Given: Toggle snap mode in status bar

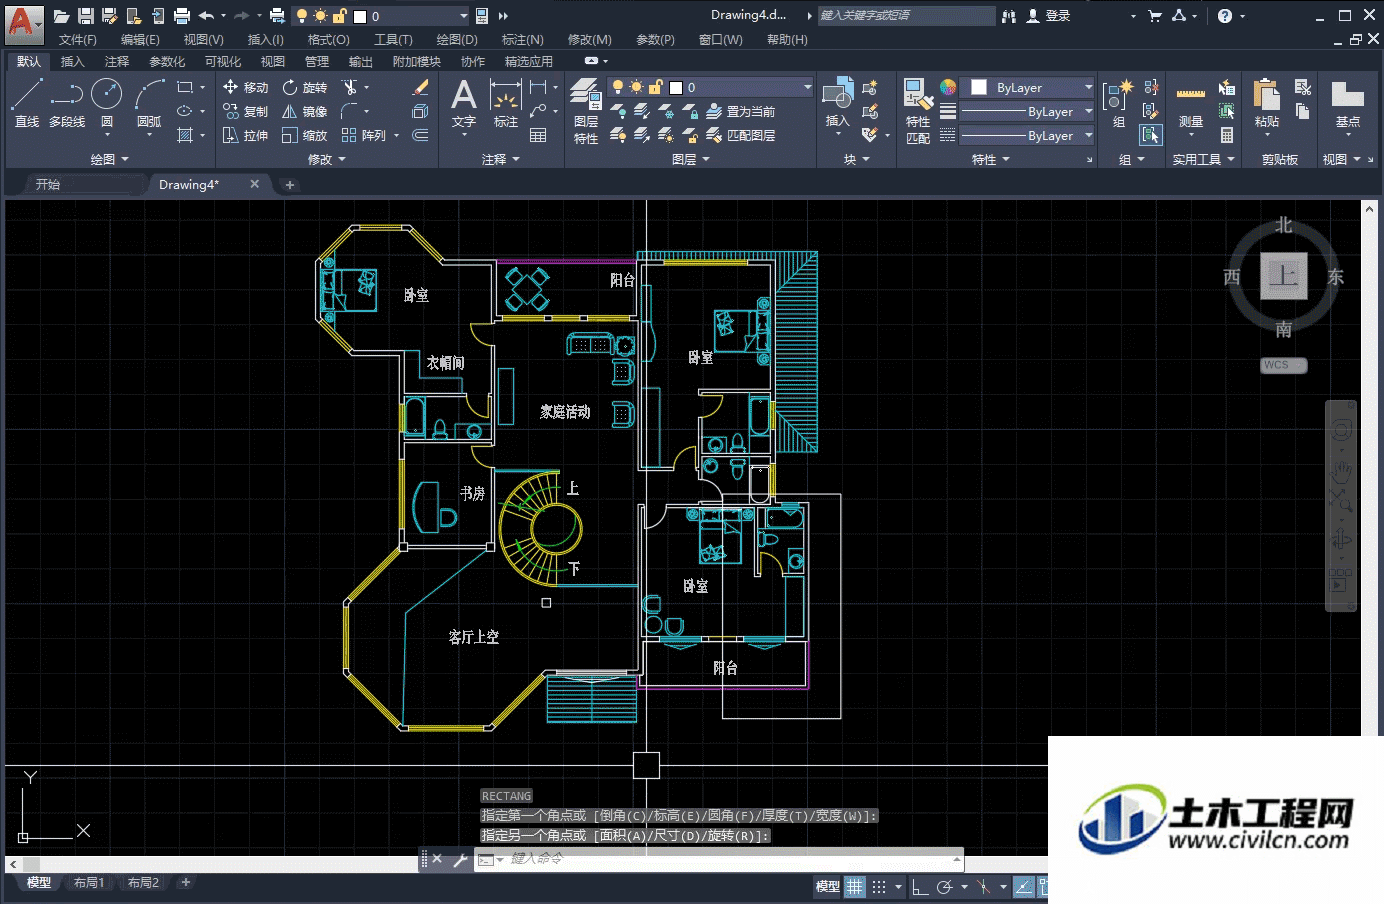Looking at the screenshot, I should [879, 886].
